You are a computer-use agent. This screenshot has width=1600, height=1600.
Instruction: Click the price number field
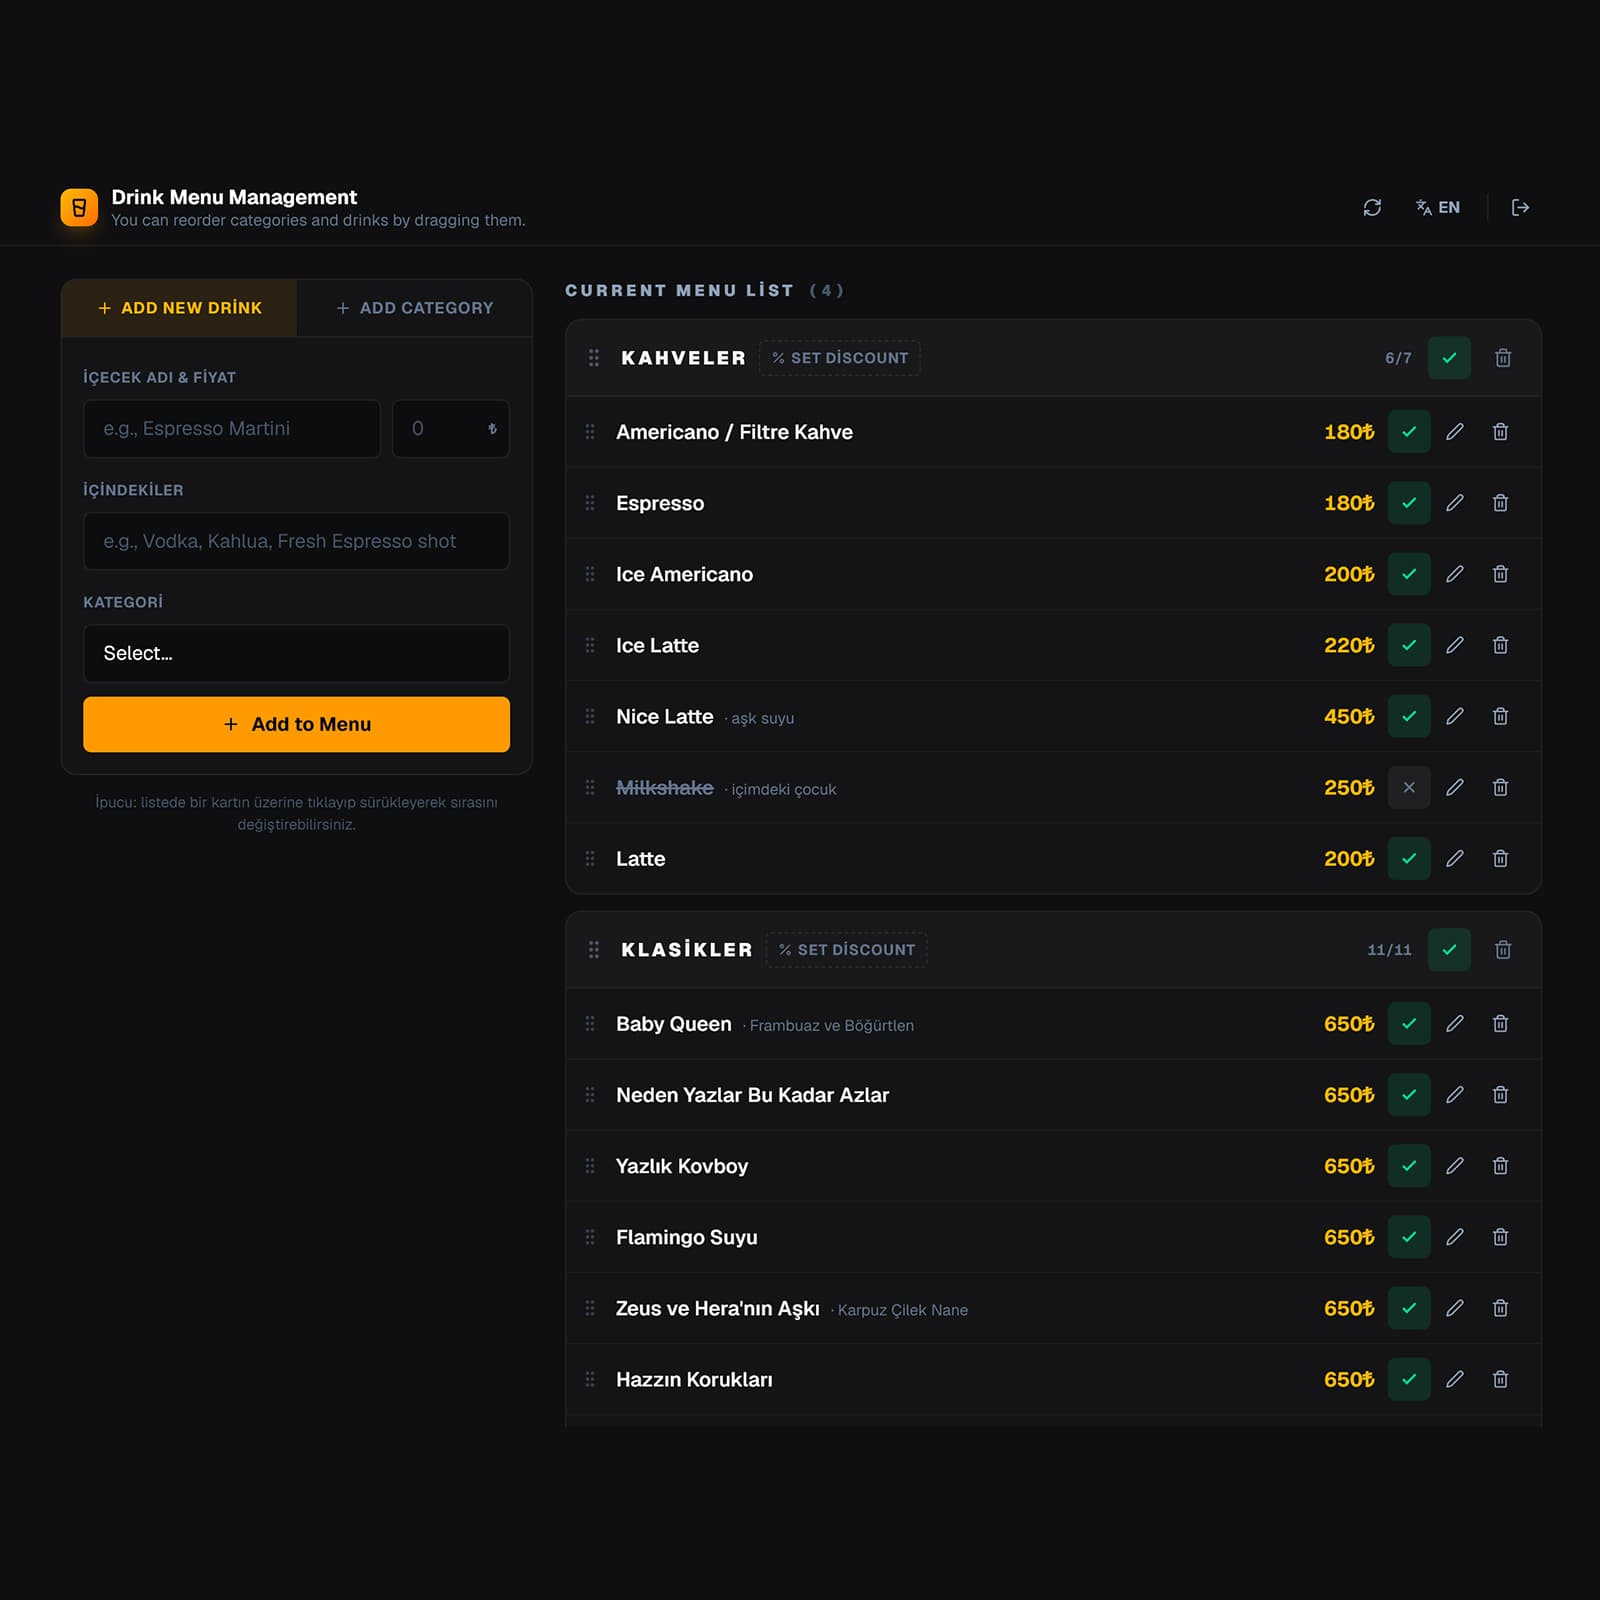[x=450, y=429]
